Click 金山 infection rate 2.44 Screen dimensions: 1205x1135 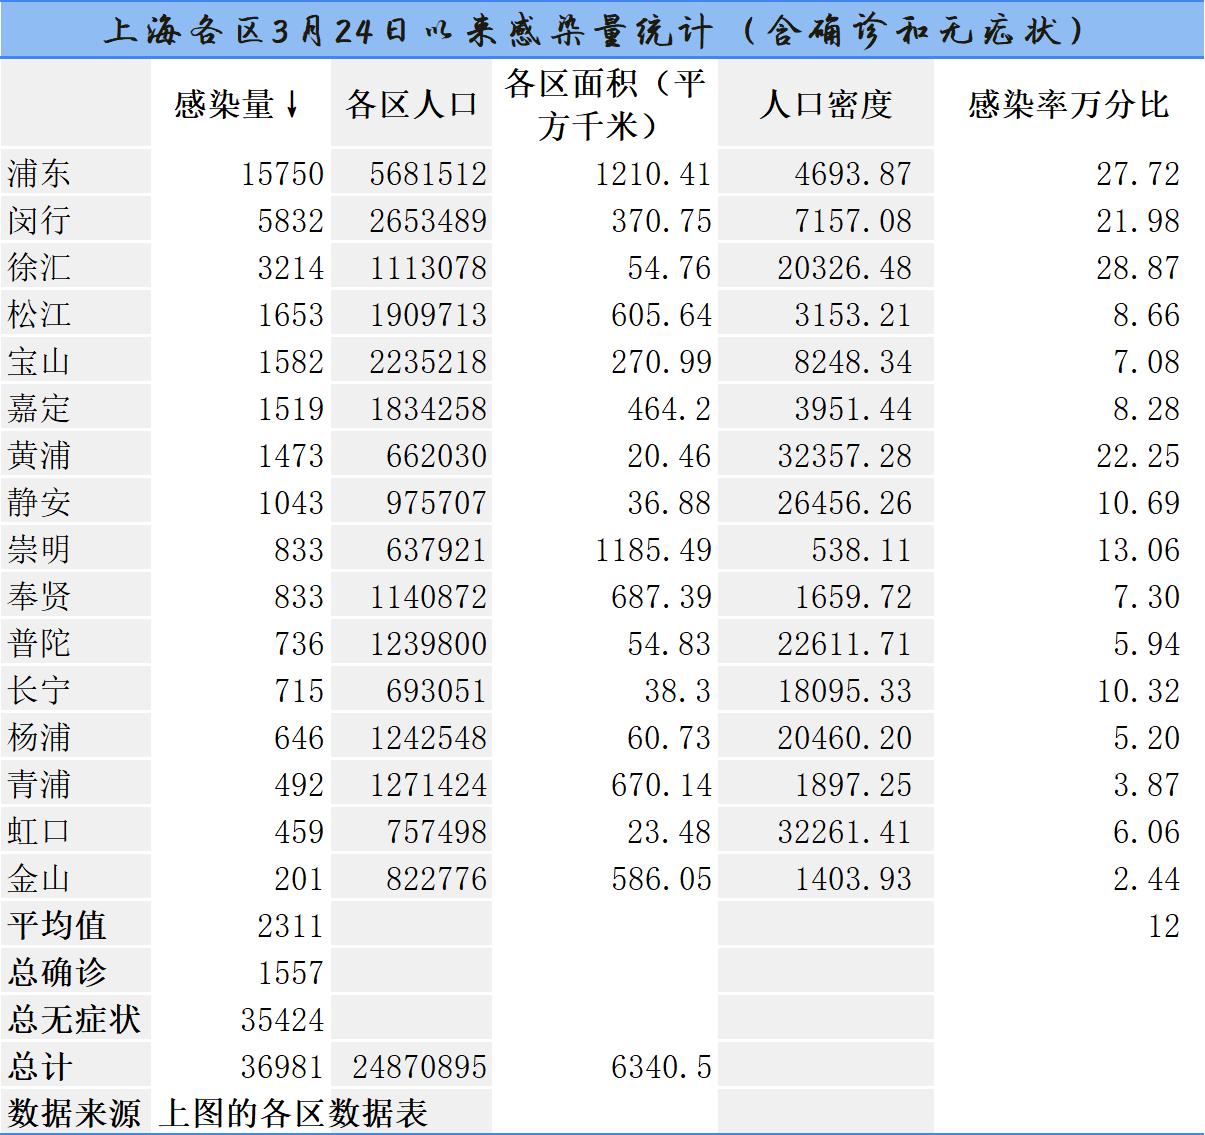1146,879
